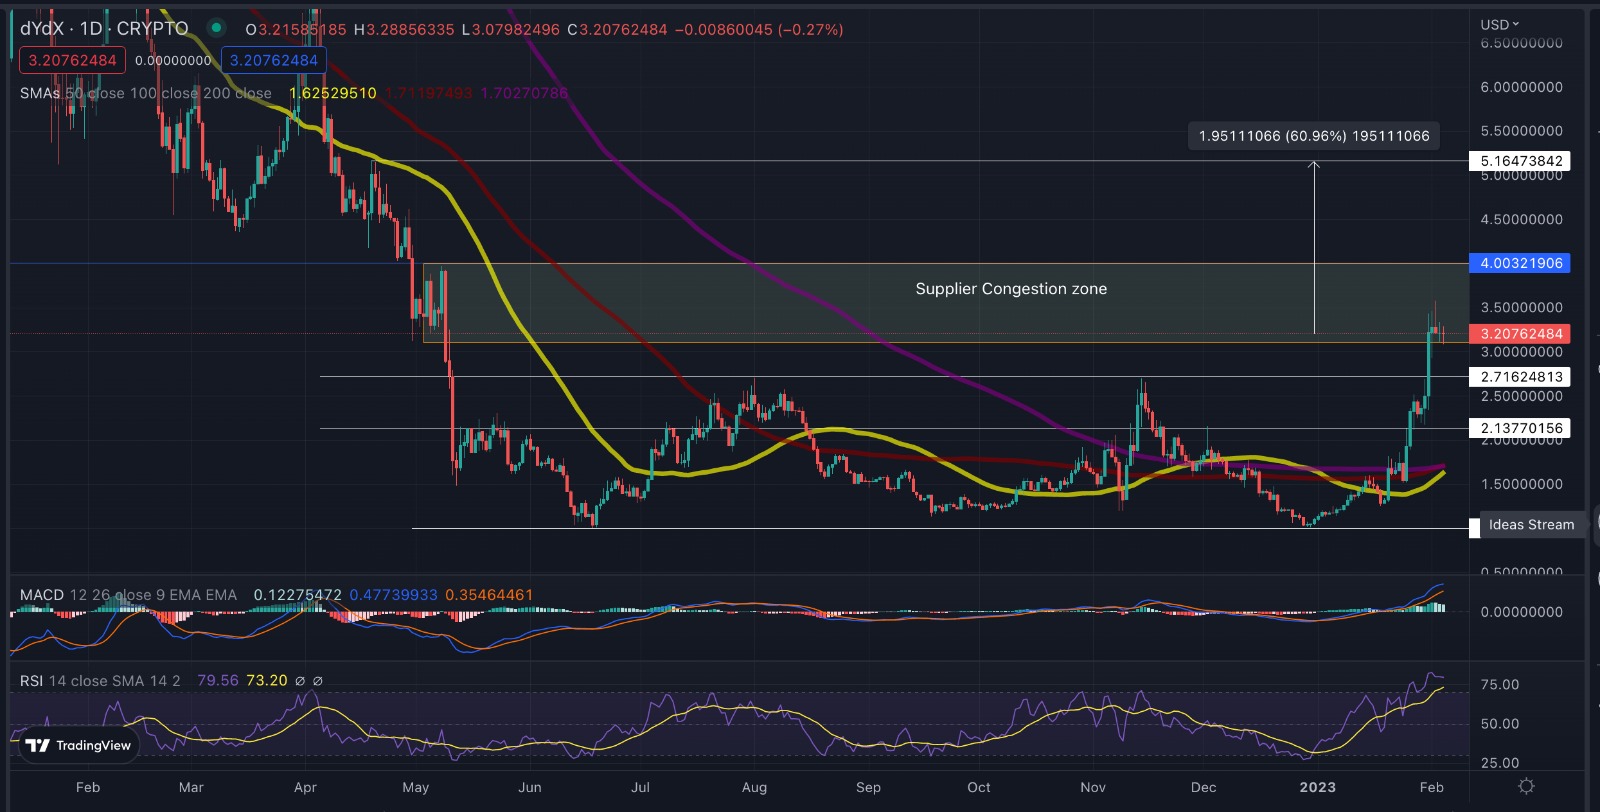
Task: Click the low price value 3.07982496
Action: 516,30
